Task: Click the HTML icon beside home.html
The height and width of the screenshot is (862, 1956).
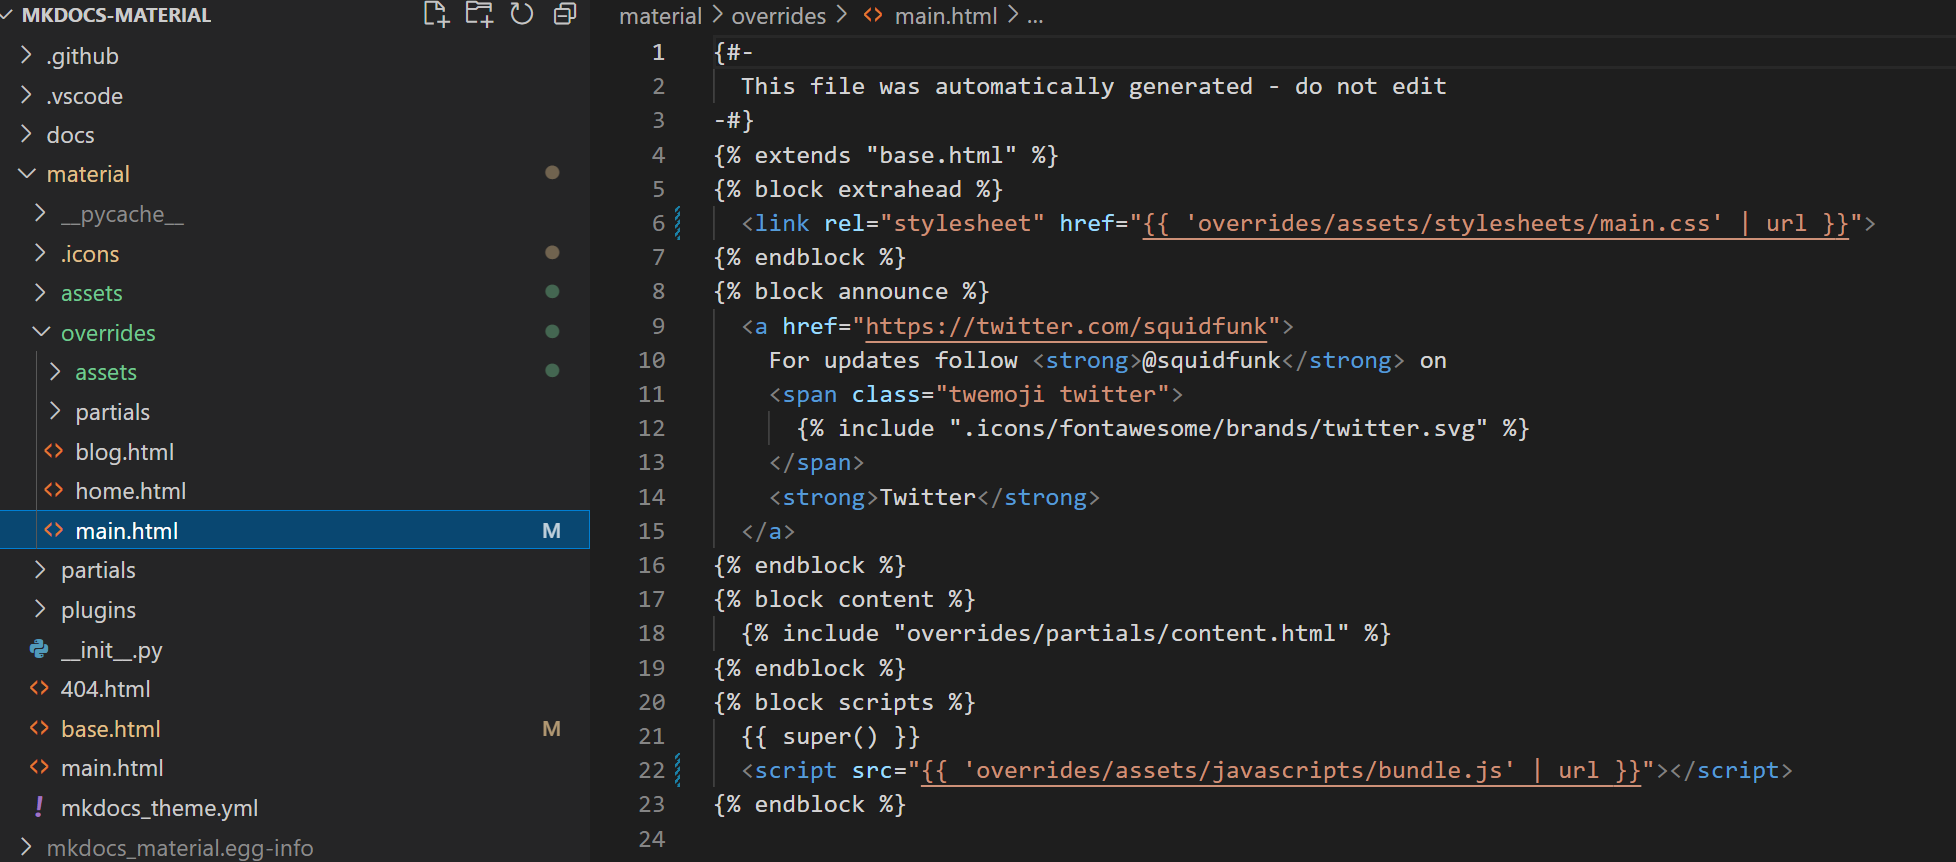Action: (54, 490)
